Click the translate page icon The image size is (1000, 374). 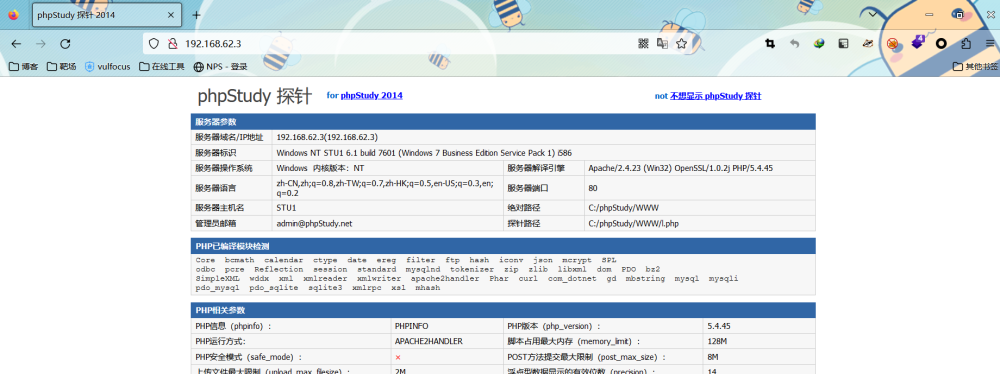click(663, 43)
